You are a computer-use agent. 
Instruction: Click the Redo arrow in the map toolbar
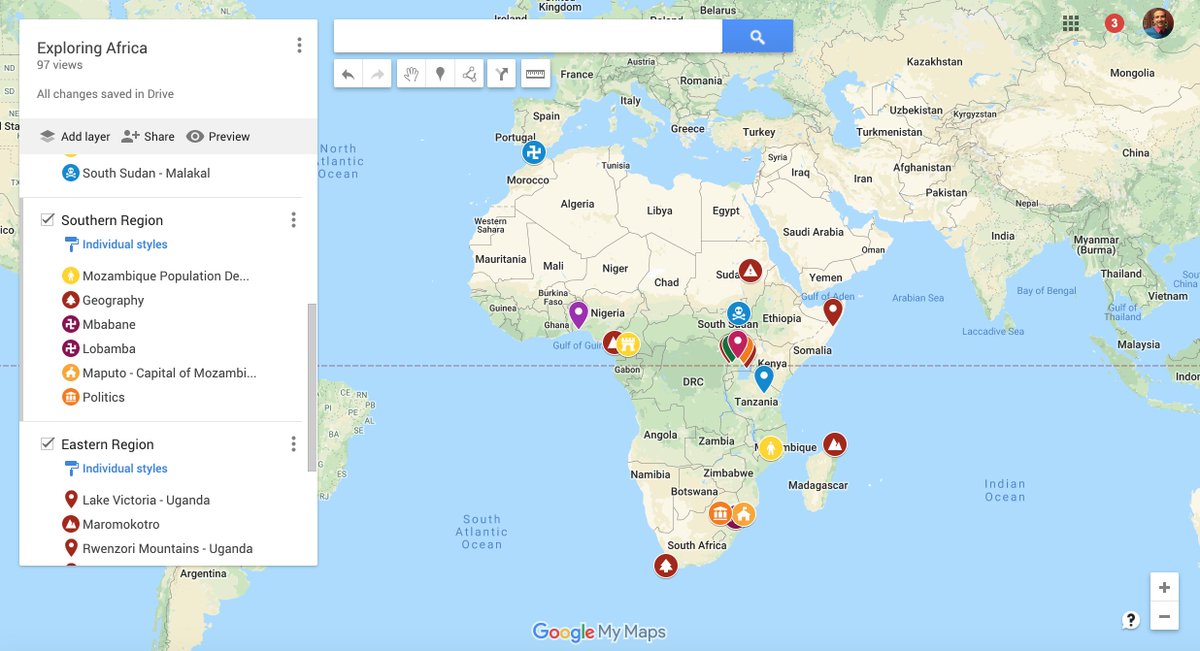(x=378, y=73)
